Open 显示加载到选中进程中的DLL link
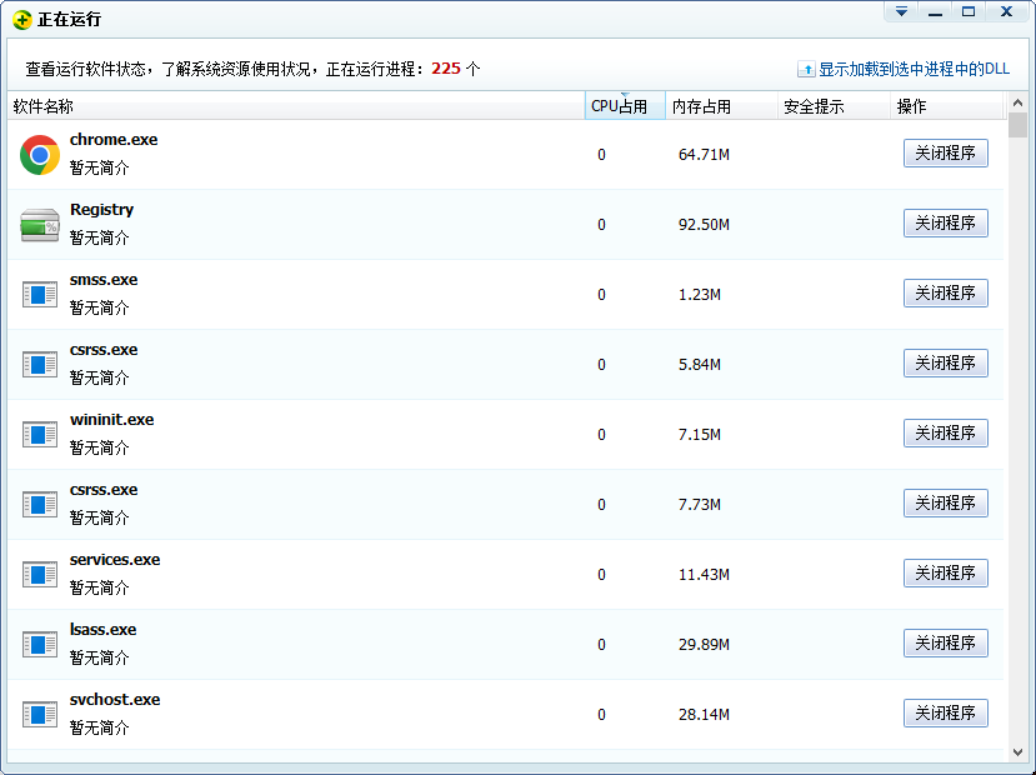 913,69
